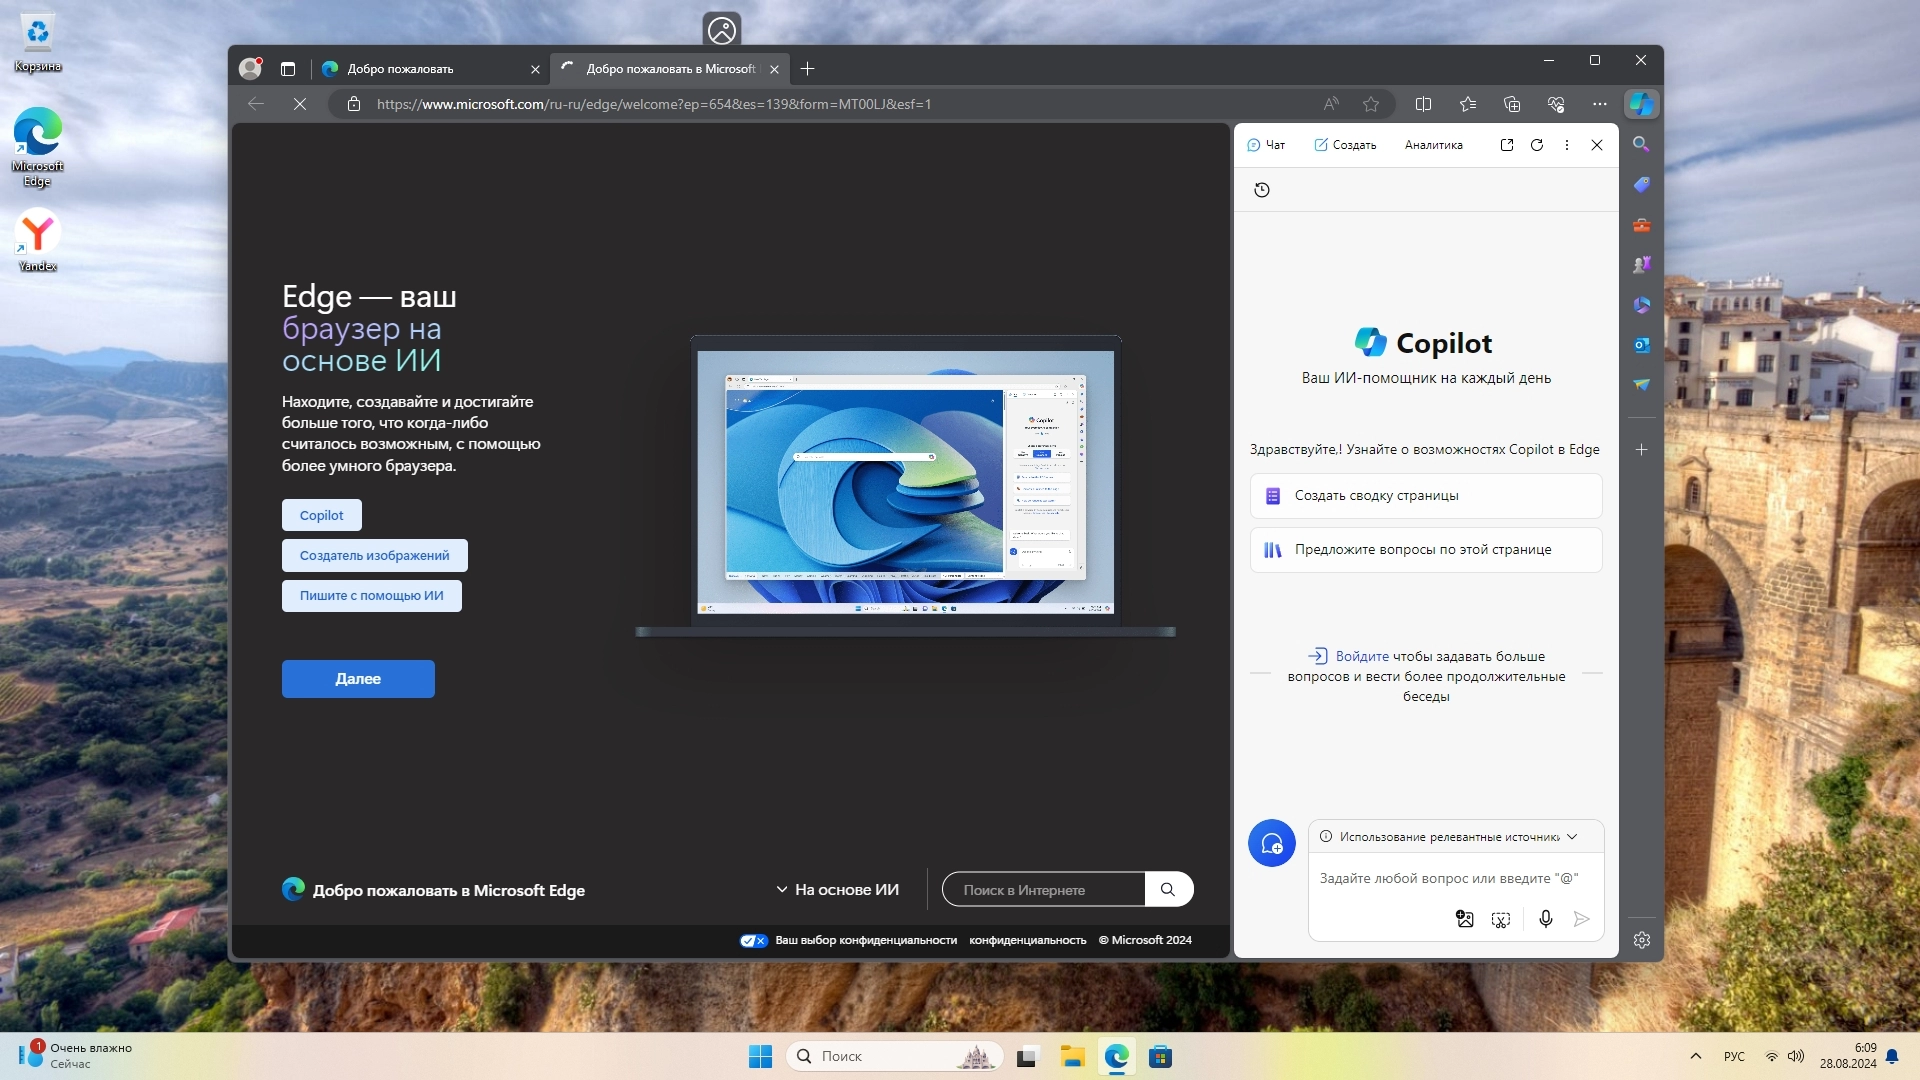This screenshot has height=1080, width=1920.
Task: Toggle the Copilot sidebar button
Action: click(x=1641, y=104)
